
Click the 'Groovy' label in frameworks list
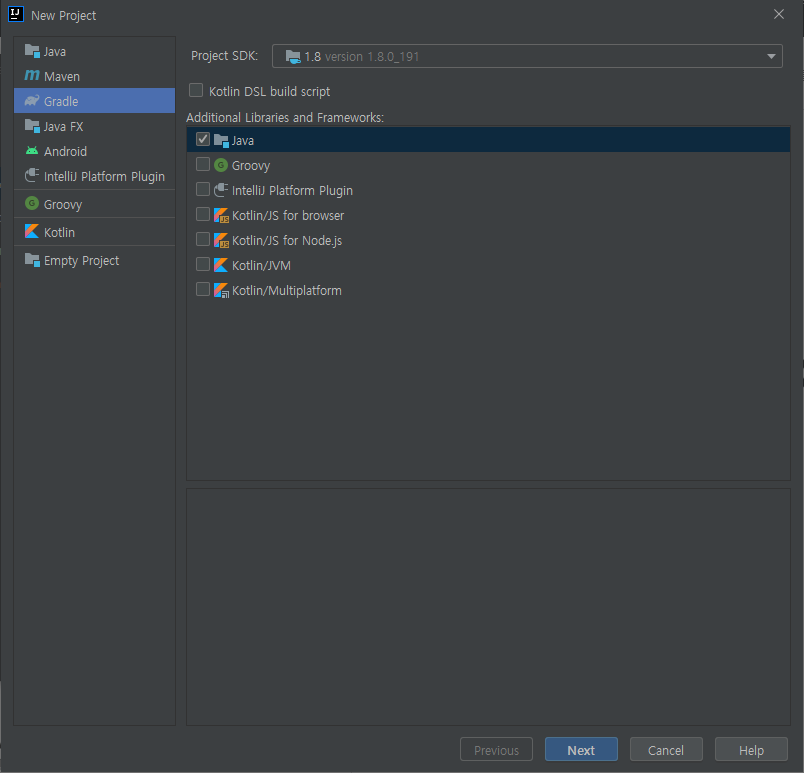(251, 166)
